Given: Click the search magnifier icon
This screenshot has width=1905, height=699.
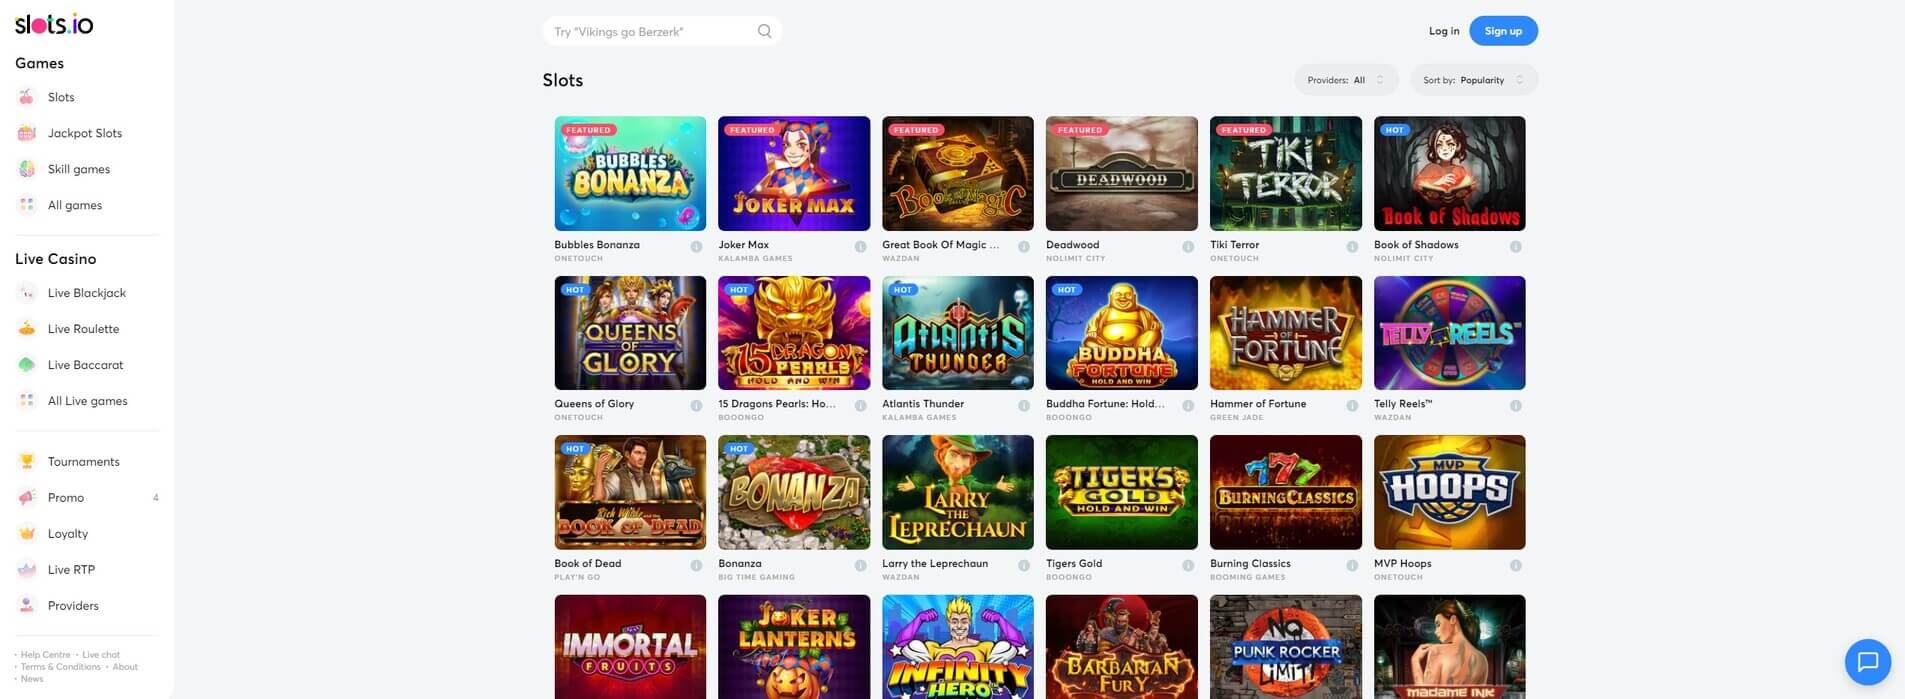Looking at the screenshot, I should (764, 31).
